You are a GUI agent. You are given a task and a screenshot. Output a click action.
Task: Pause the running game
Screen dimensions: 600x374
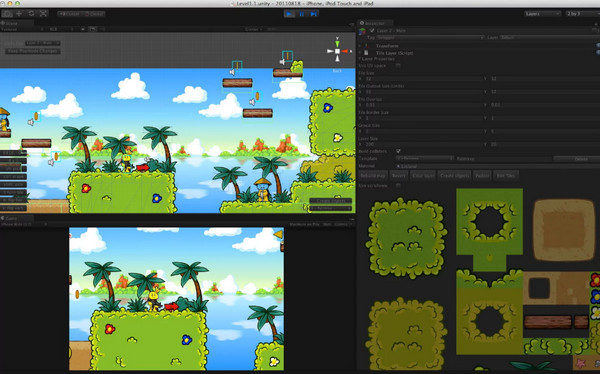(302, 14)
